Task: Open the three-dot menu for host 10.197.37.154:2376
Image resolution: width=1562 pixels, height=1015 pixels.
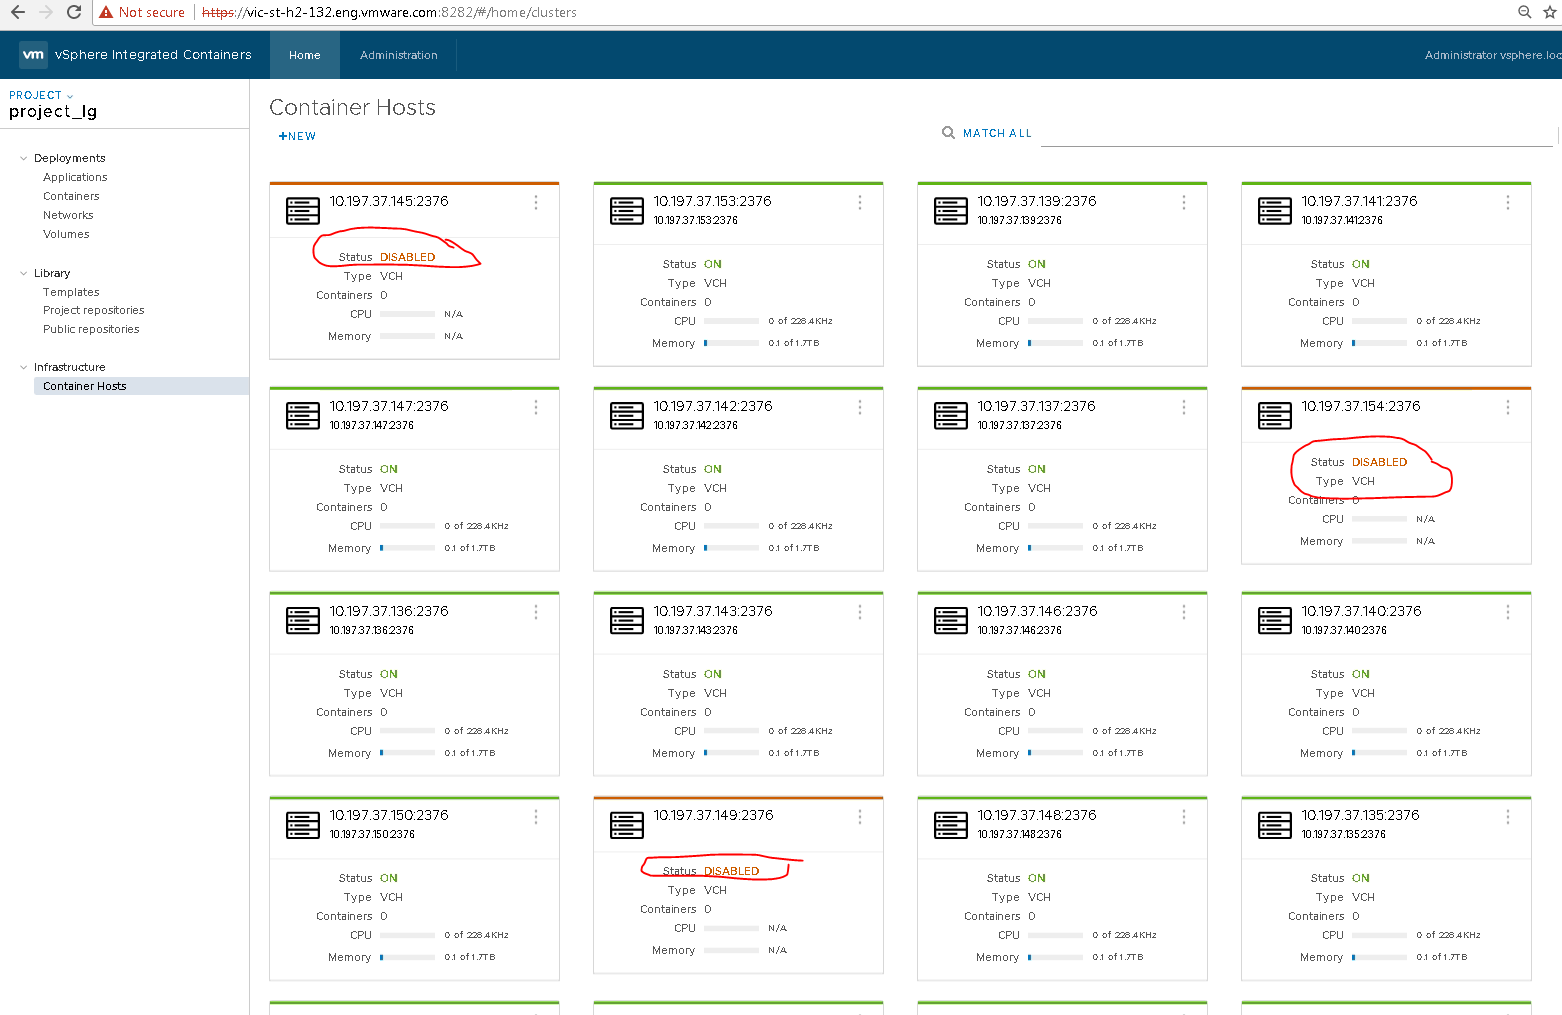Action: coord(1508,407)
